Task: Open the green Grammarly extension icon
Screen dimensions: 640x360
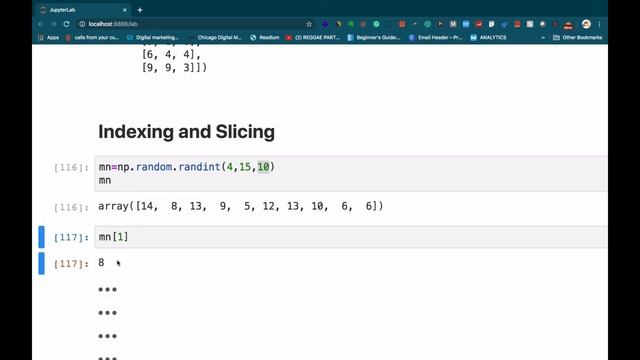Action: tap(376, 24)
